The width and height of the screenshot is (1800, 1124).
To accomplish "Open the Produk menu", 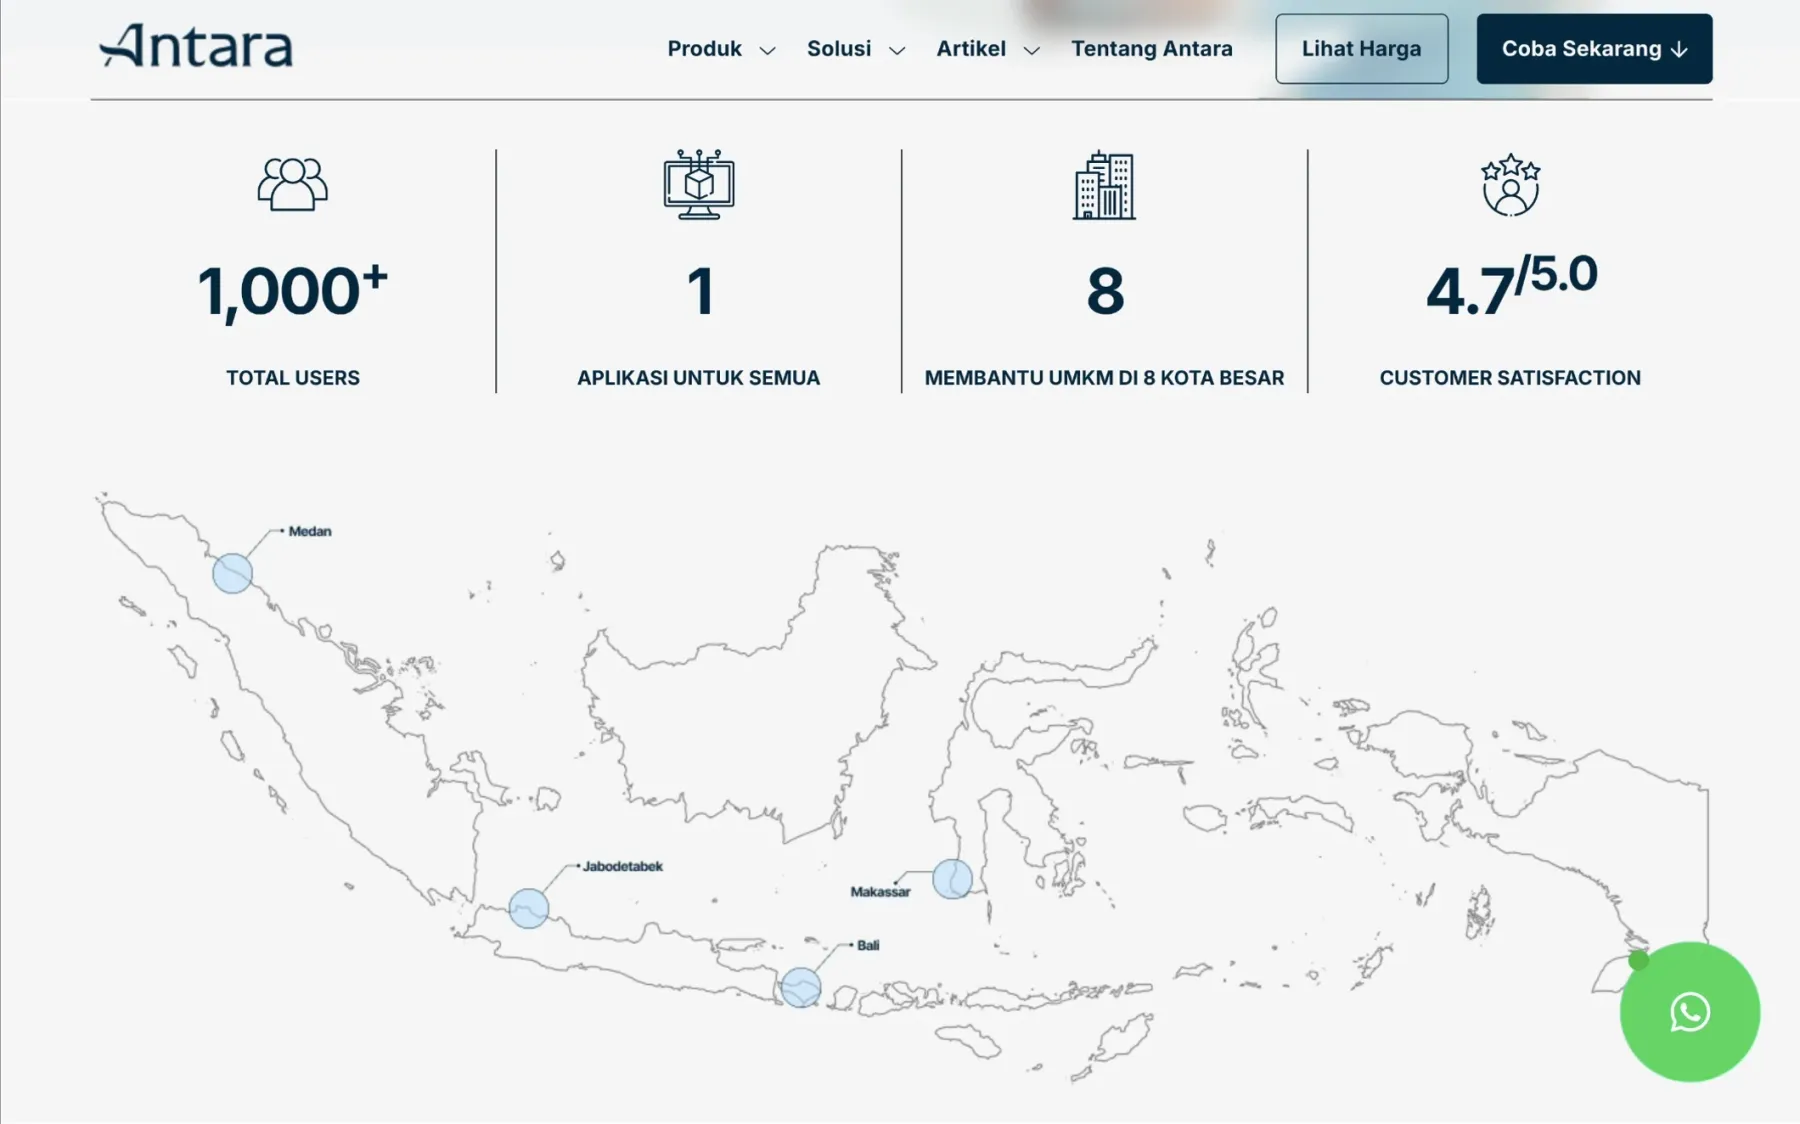I will click(704, 48).
